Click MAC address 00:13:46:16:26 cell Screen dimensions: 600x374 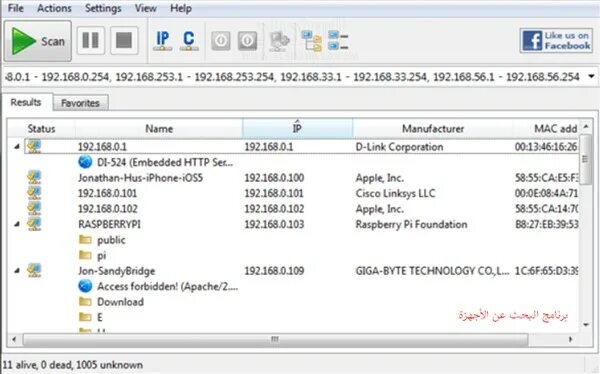(546, 147)
